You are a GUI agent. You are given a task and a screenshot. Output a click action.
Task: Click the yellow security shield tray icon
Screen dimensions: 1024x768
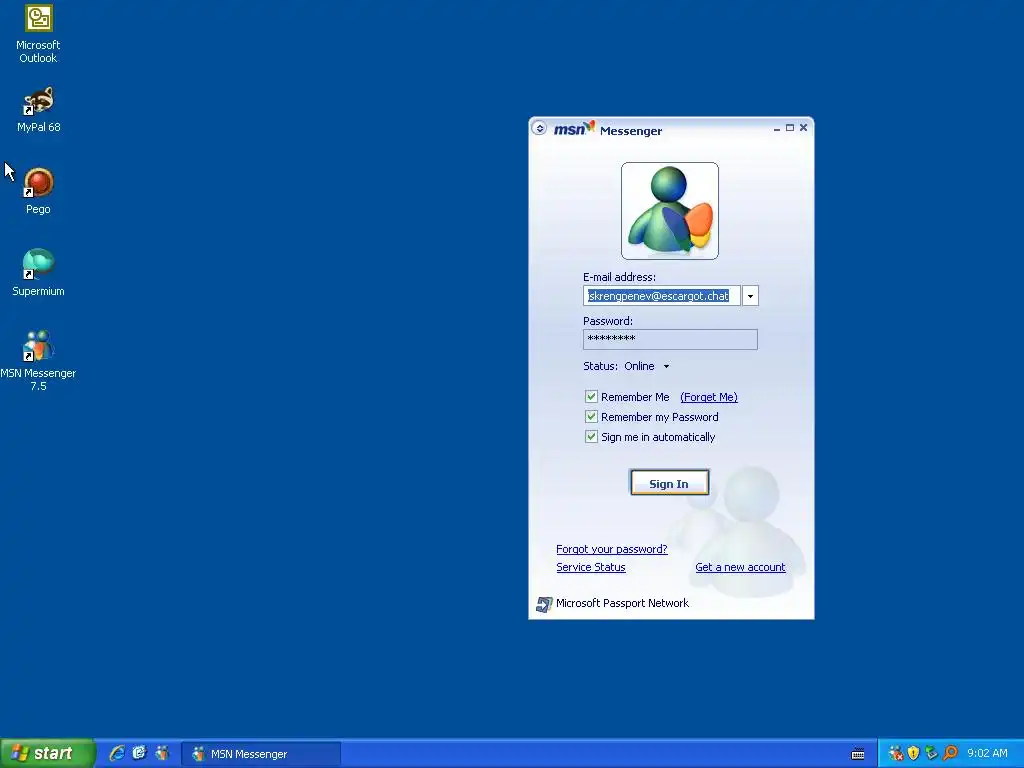click(913, 754)
